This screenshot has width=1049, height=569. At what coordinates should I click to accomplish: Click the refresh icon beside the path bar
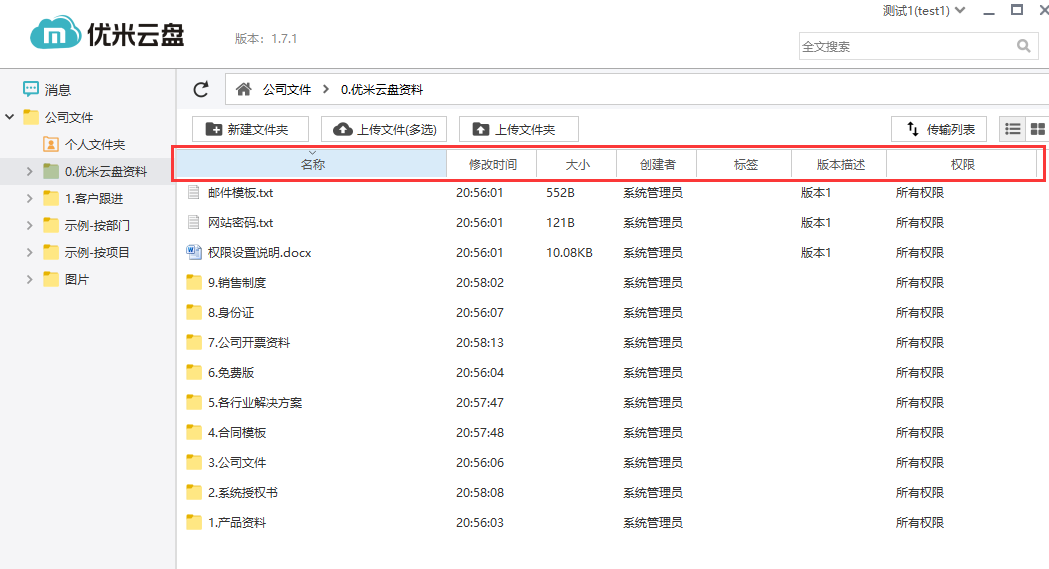pos(201,90)
